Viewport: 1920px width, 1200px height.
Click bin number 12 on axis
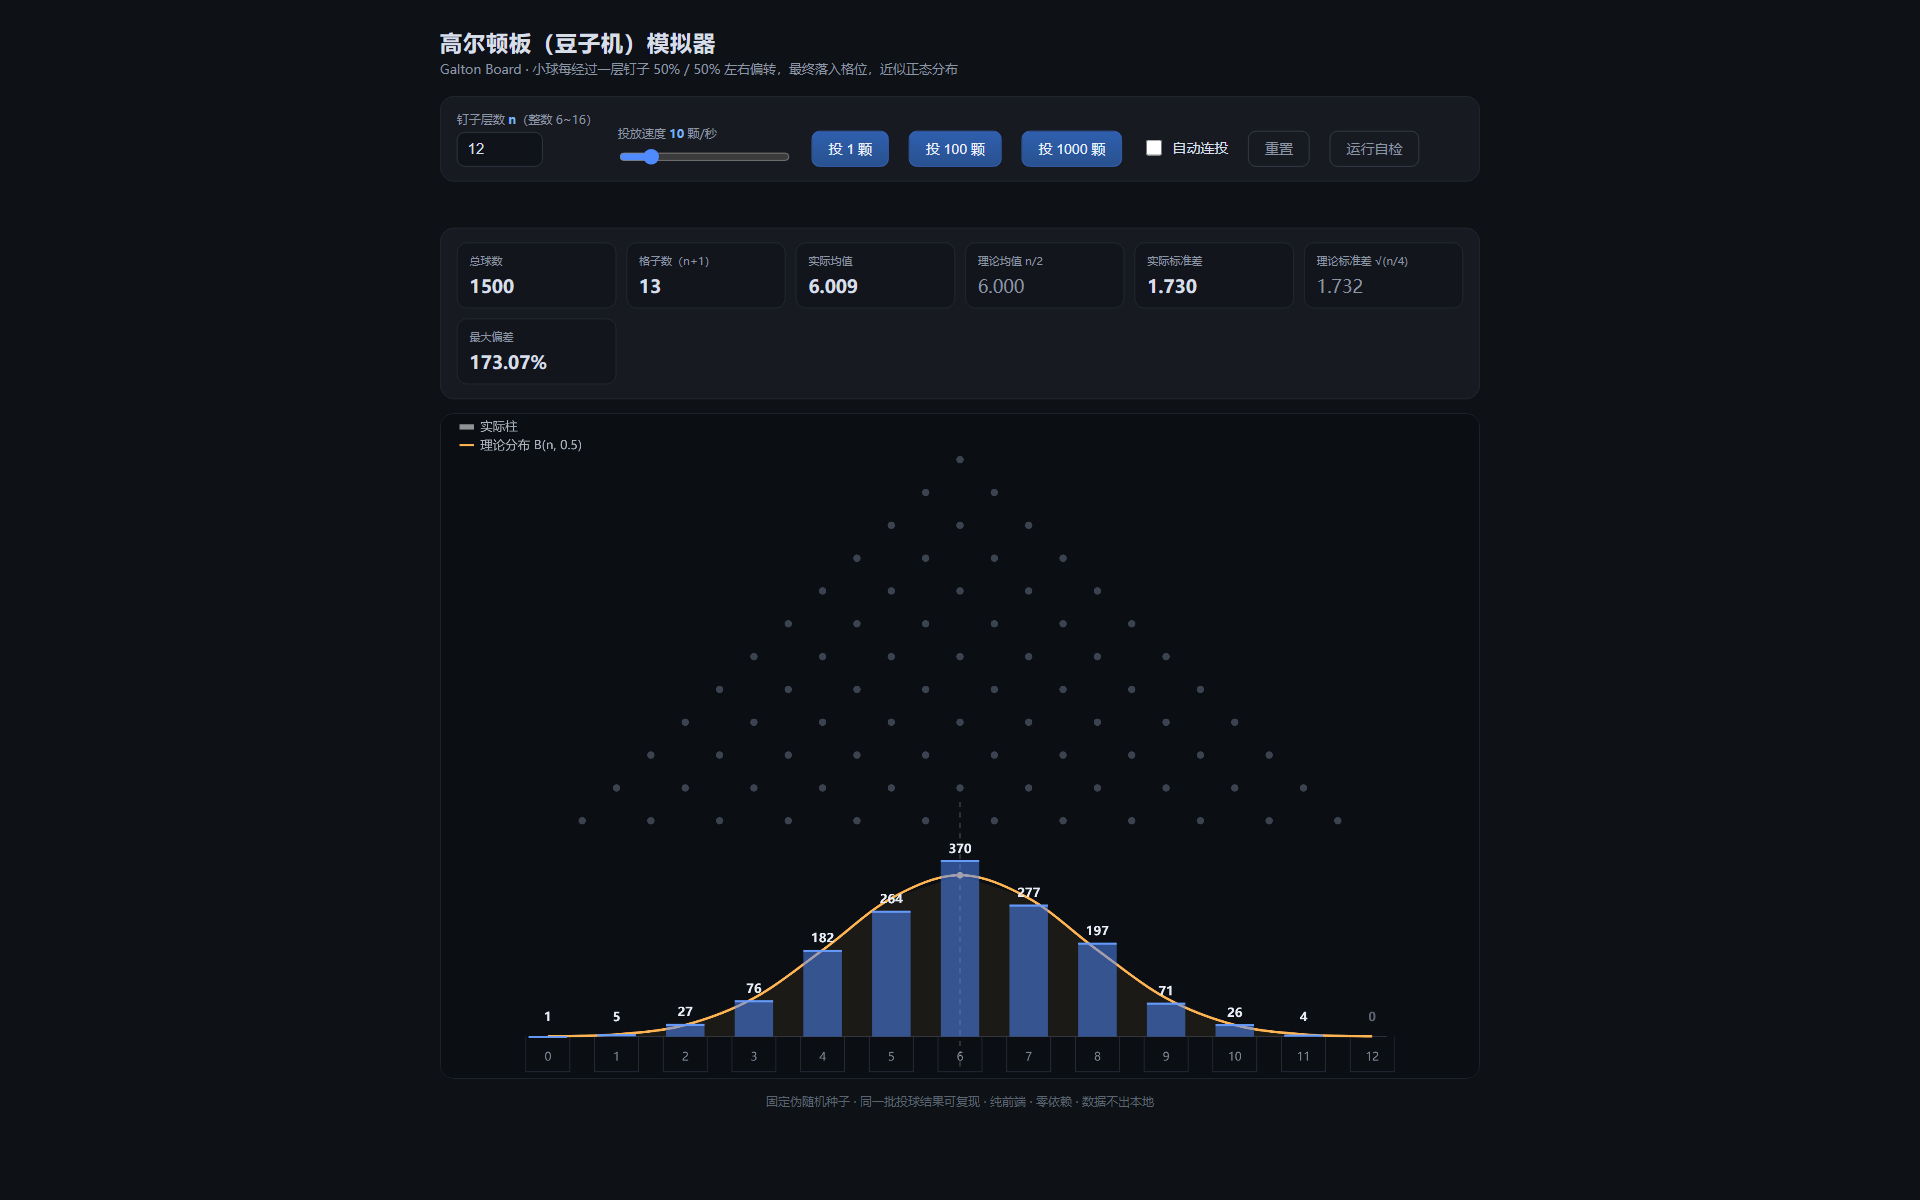[x=1372, y=1055]
